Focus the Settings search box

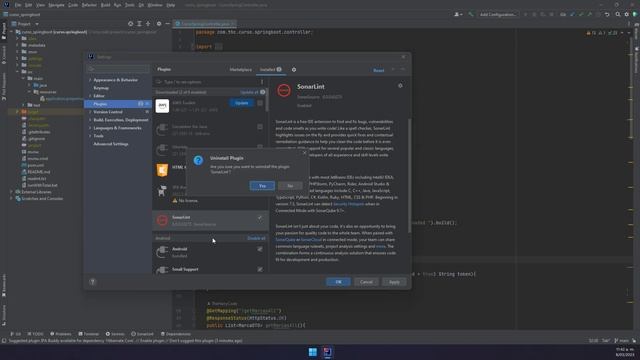pyautogui.click(x=118, y=69)
